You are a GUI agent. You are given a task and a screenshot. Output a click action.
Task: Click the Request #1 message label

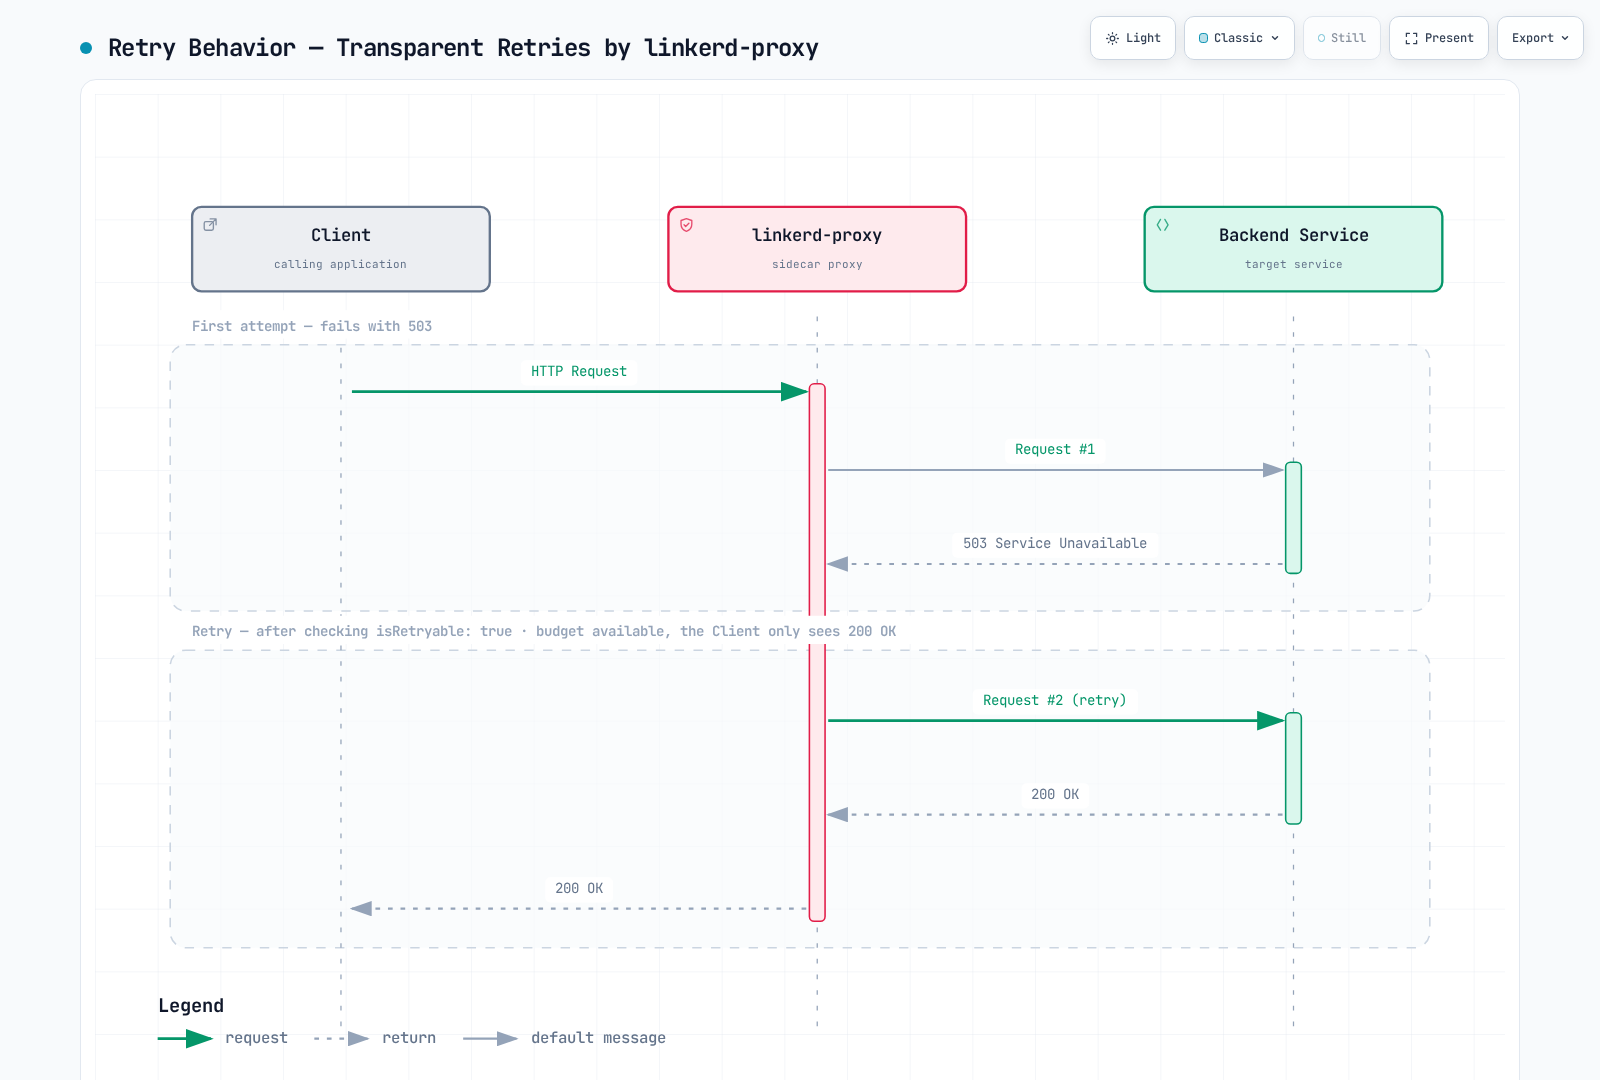(1055, 449)
